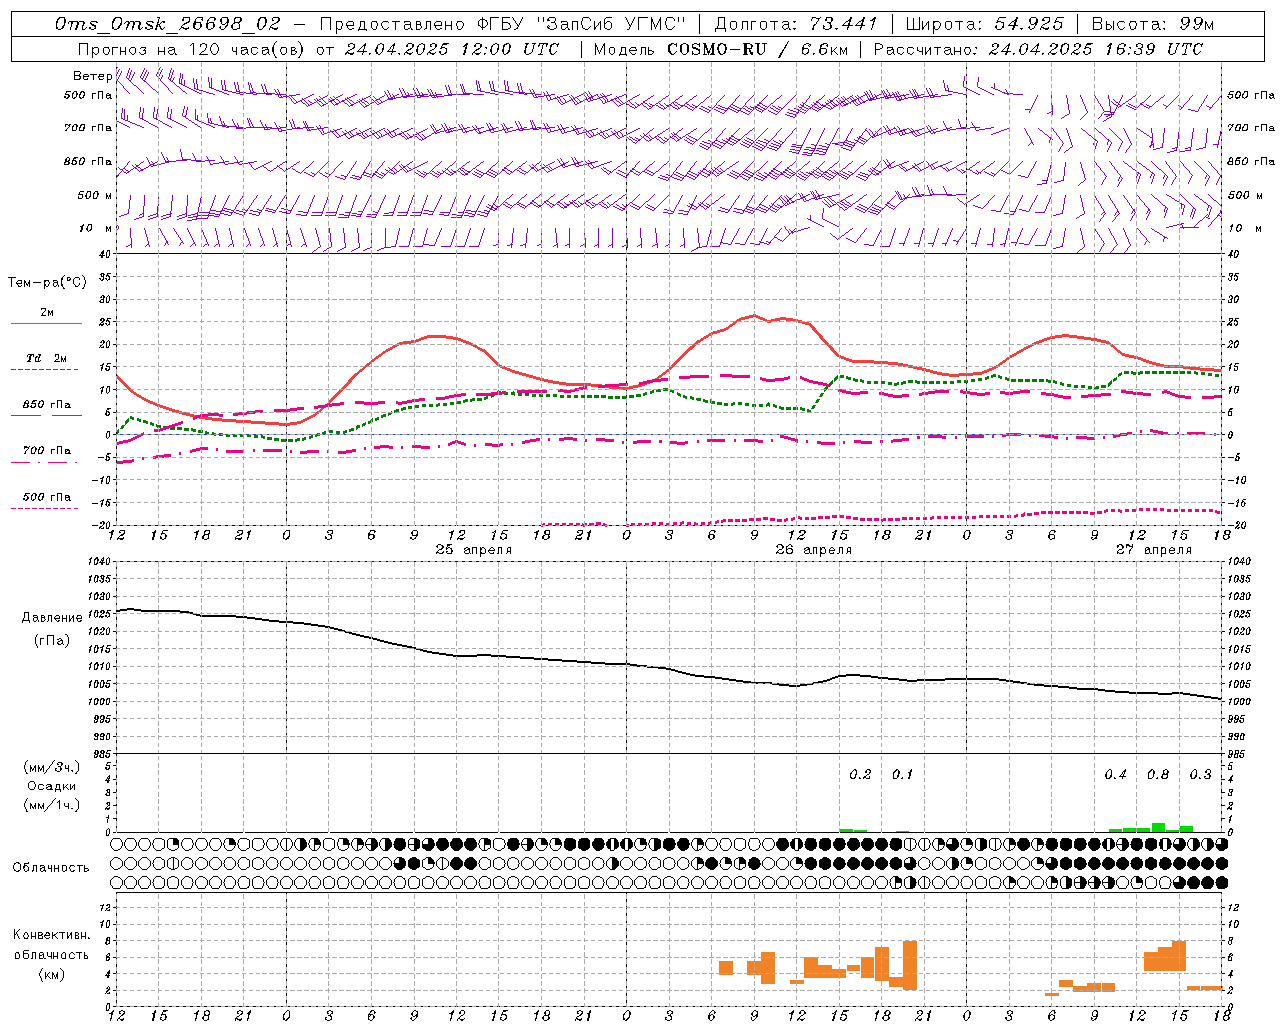Click the tallest orange convective bar on 26 апреля

pyautogui.click(x=910, y=965)
